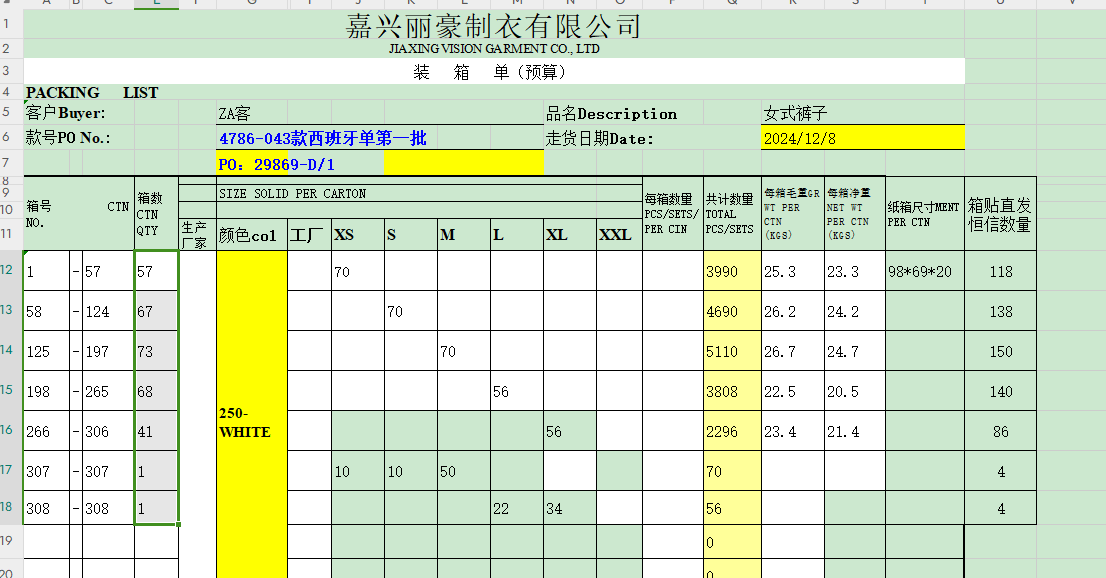
Task: Click the 女式裤子 description cell
Action: pos(795,114)
